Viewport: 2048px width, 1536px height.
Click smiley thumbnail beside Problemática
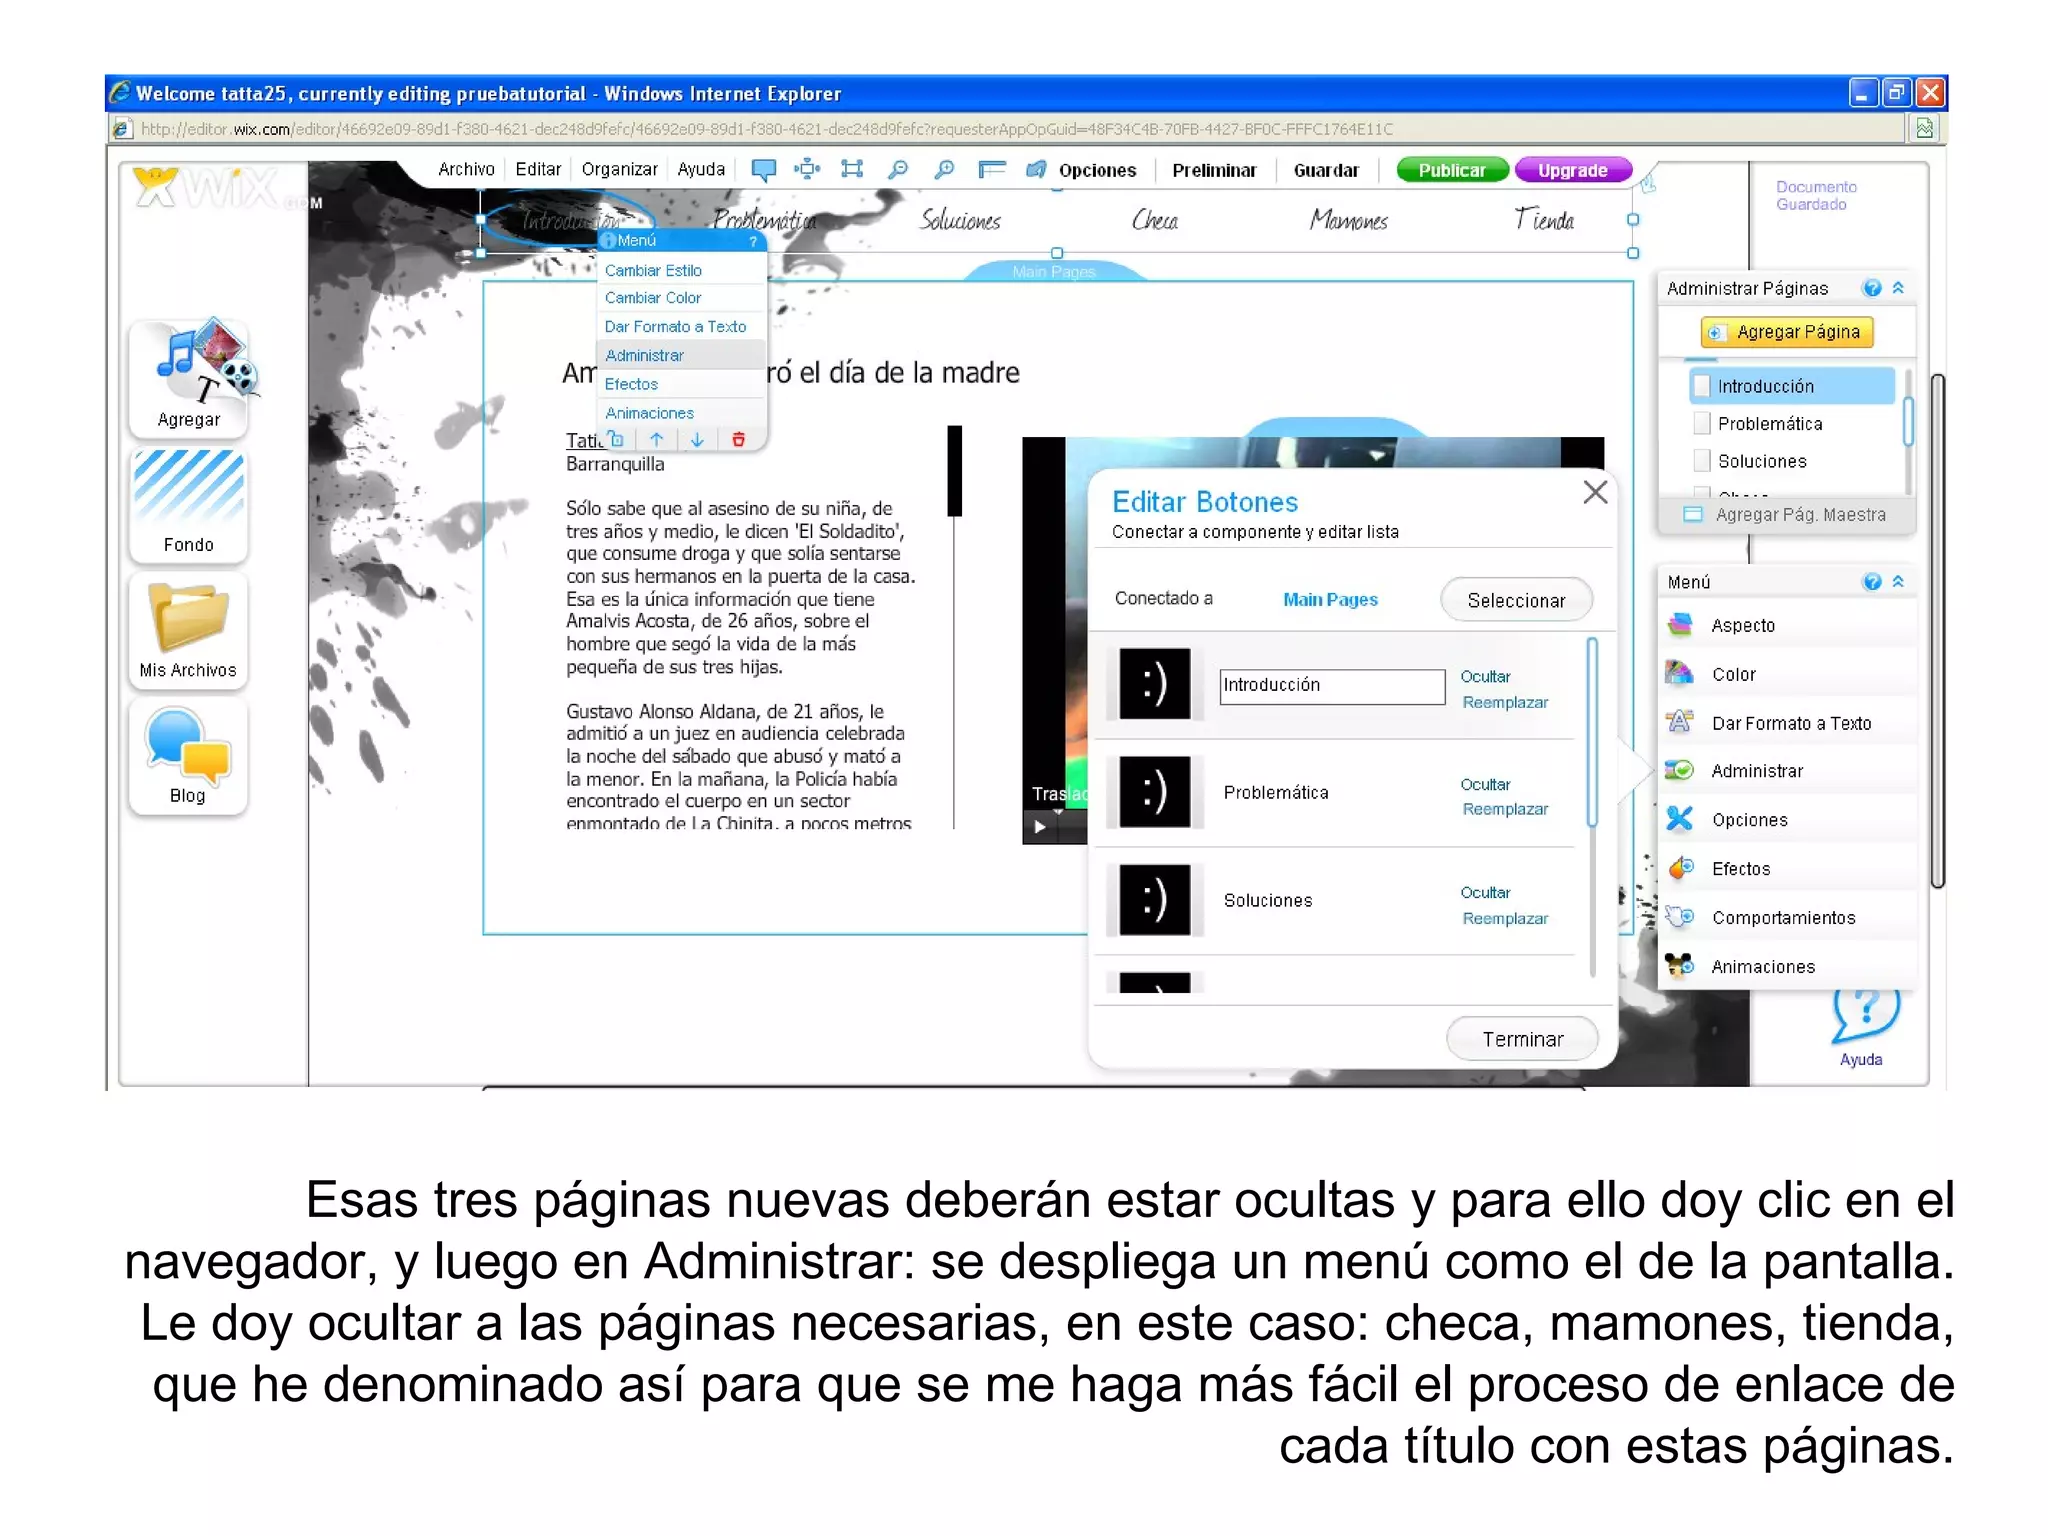tap(1155, 792)
